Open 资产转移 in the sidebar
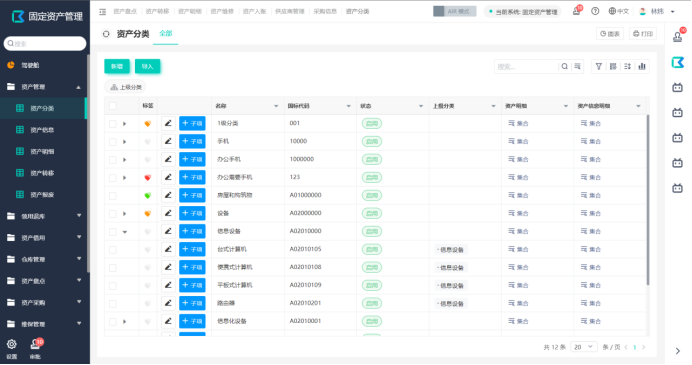692x365 pixels. tap(42, 173)
